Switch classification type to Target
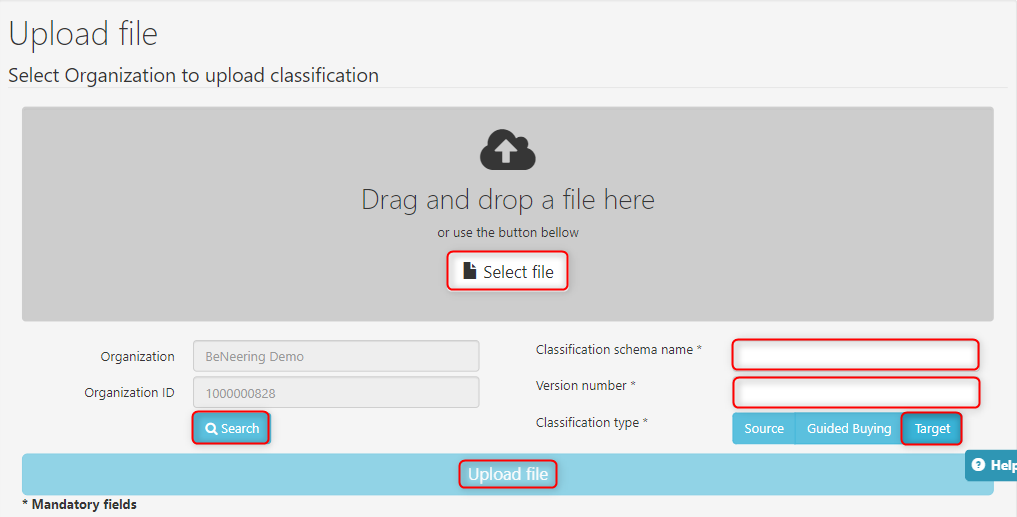 point(931,429)
